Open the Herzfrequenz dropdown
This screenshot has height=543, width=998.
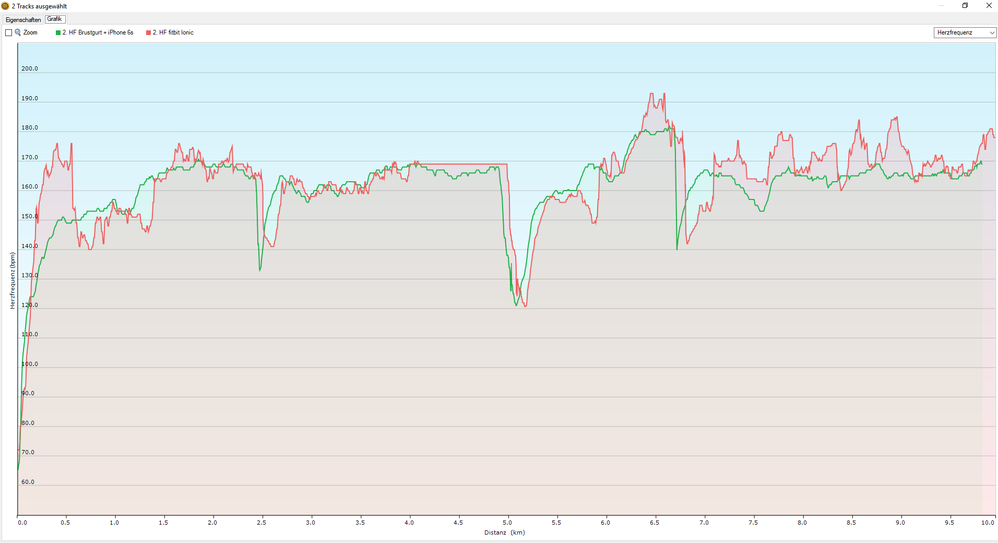964,33
